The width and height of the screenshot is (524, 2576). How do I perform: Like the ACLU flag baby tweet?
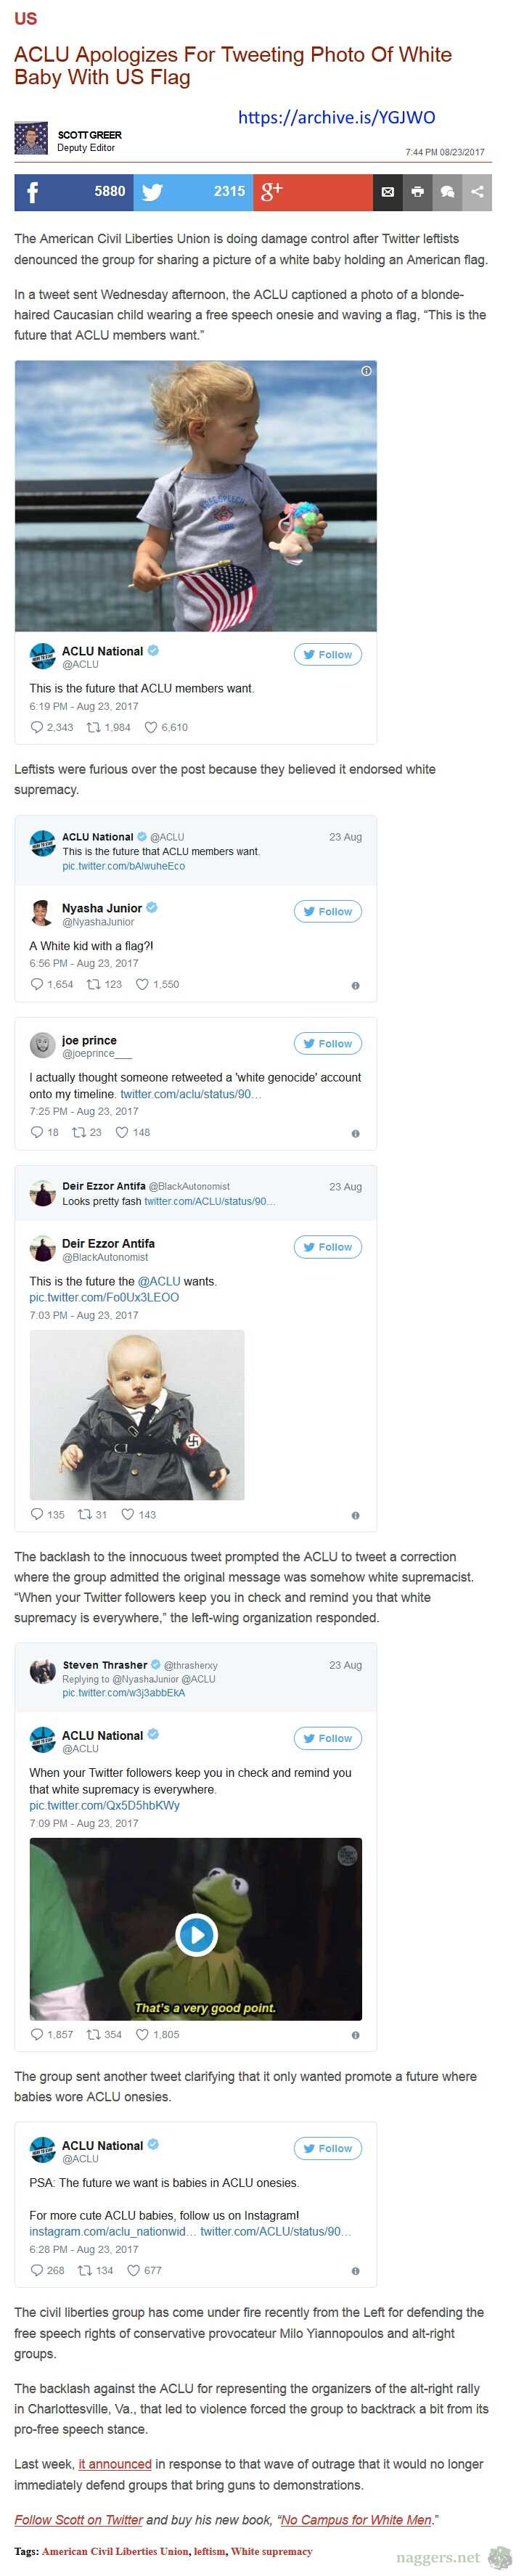click(x=151, y=727)
